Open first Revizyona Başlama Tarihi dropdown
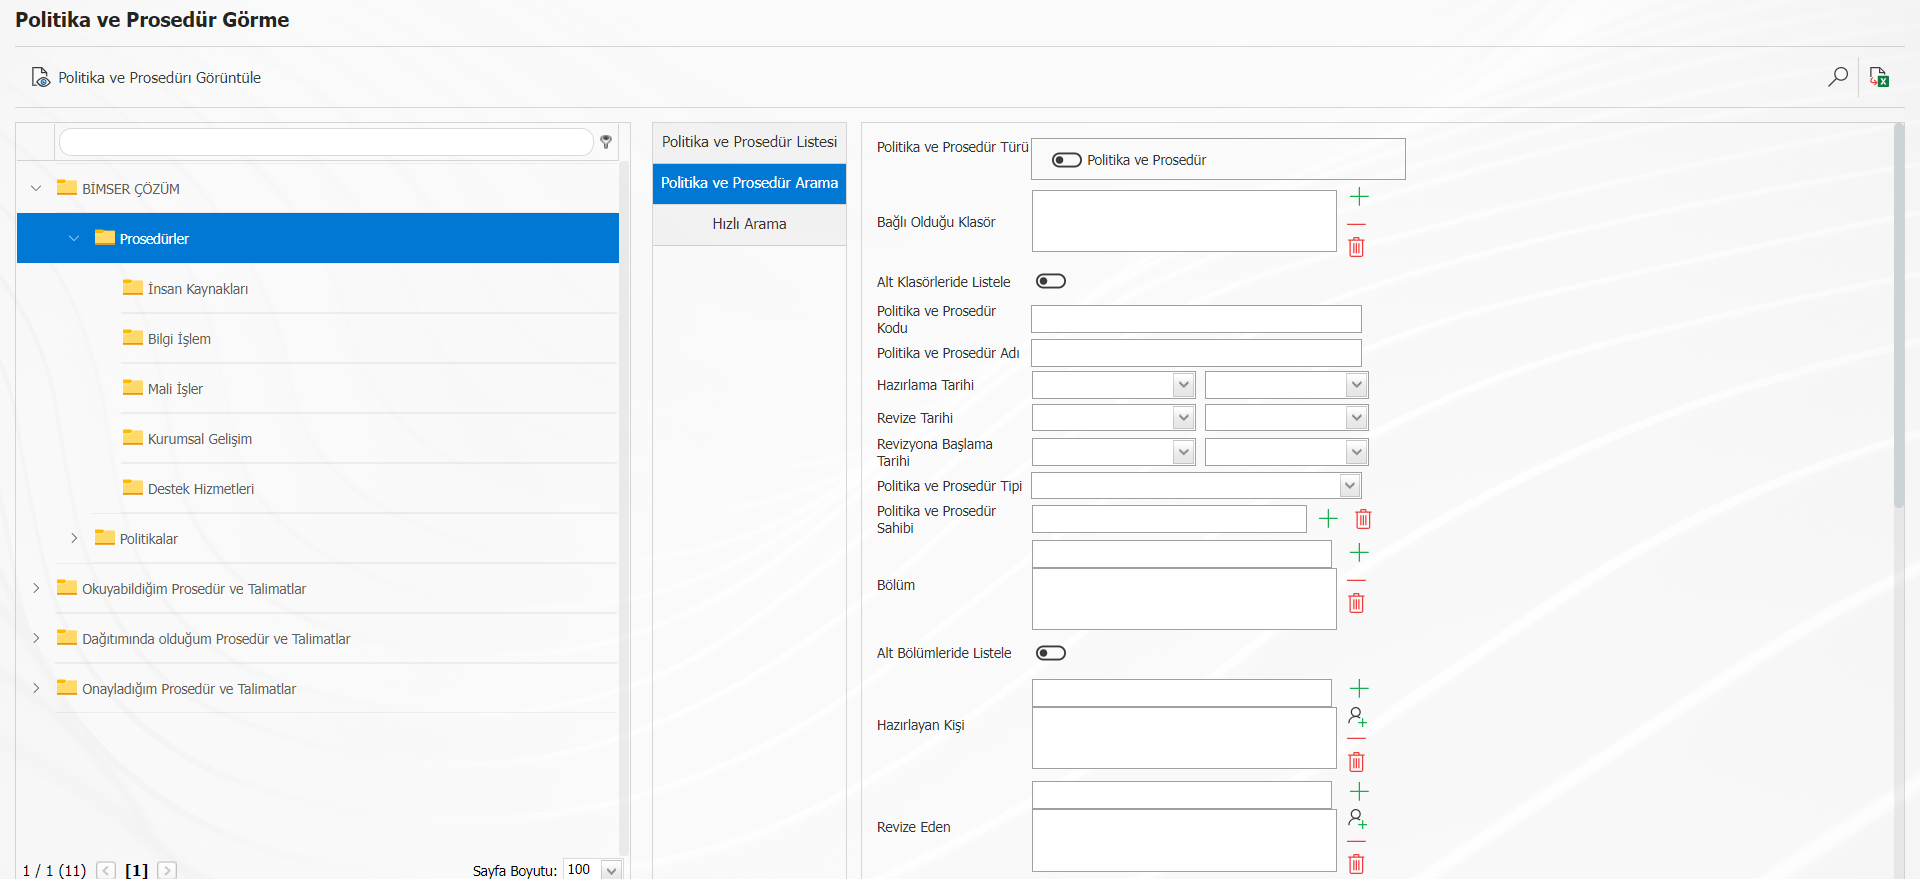This screenshot has width=1920, height=879. coord(1184,452)
